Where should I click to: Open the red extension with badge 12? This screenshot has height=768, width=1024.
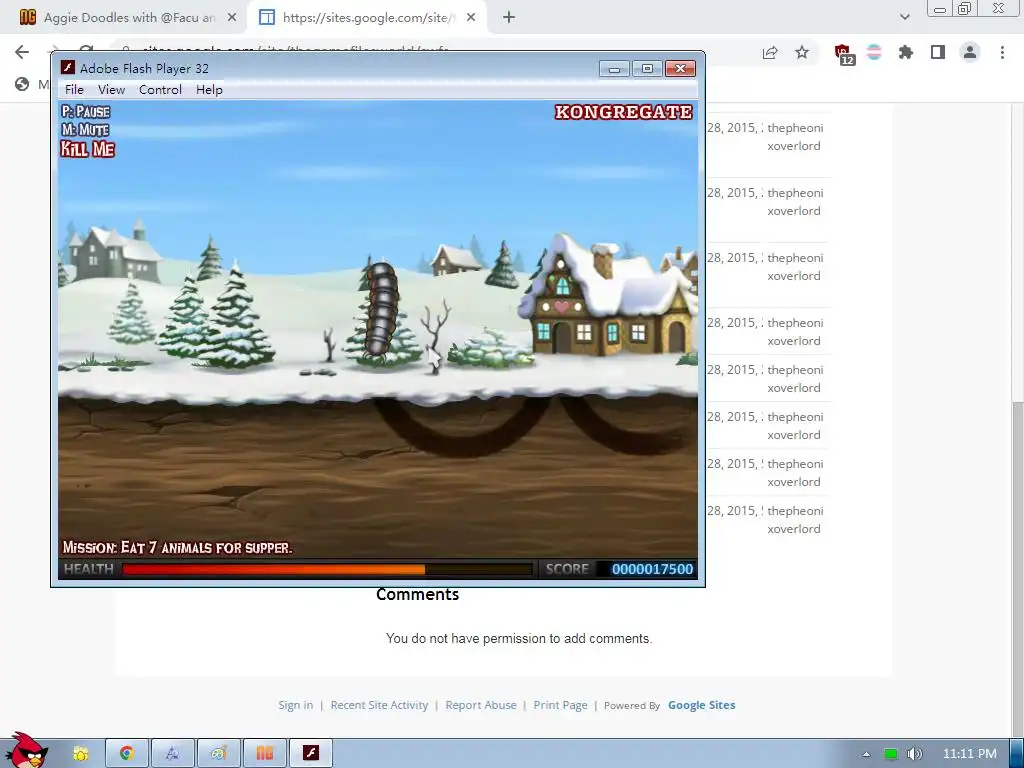(x=844, y=54)
